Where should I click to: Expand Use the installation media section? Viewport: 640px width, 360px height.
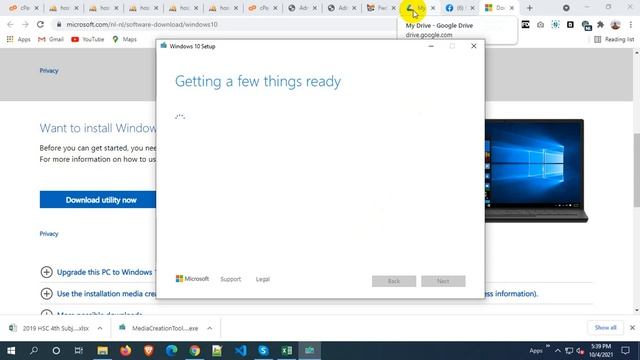tap(98, 293)
